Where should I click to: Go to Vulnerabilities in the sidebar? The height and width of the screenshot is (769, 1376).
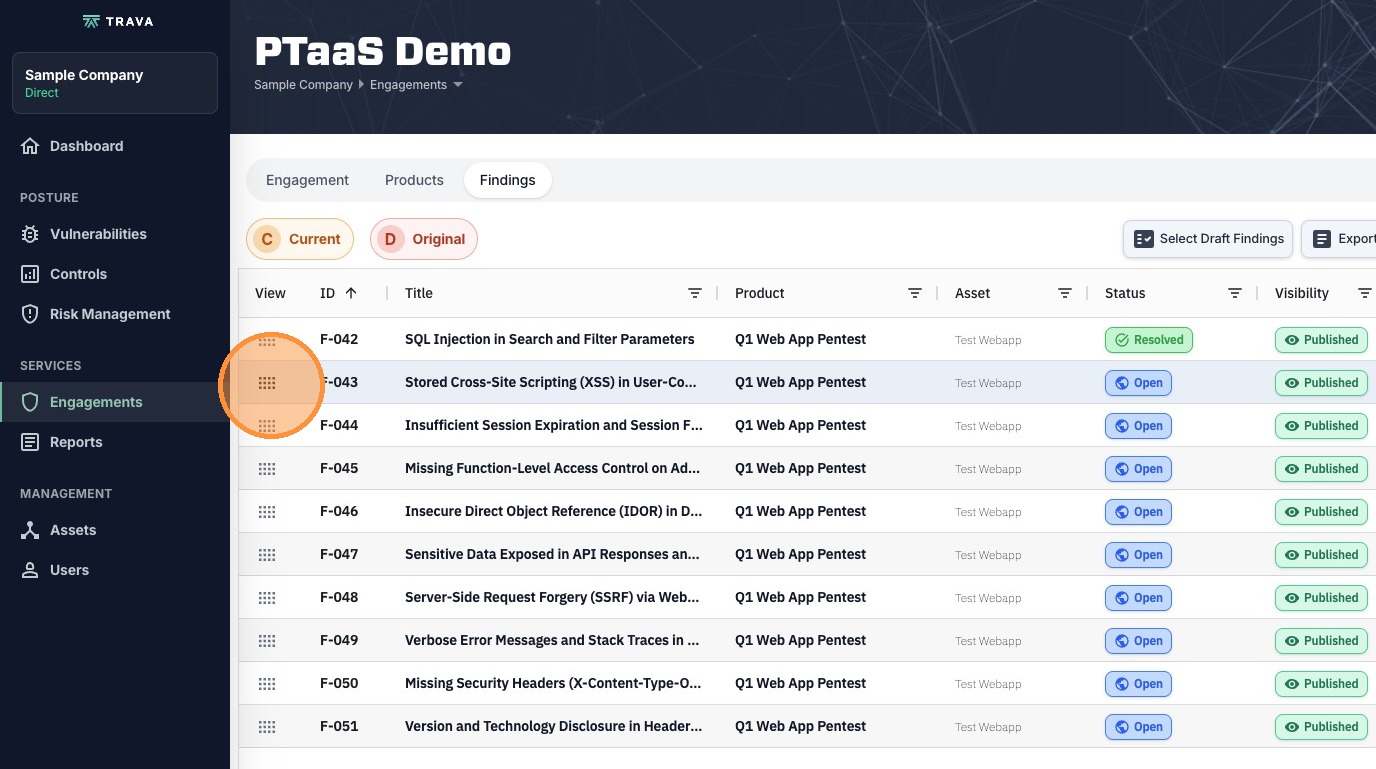pos(98,234)
